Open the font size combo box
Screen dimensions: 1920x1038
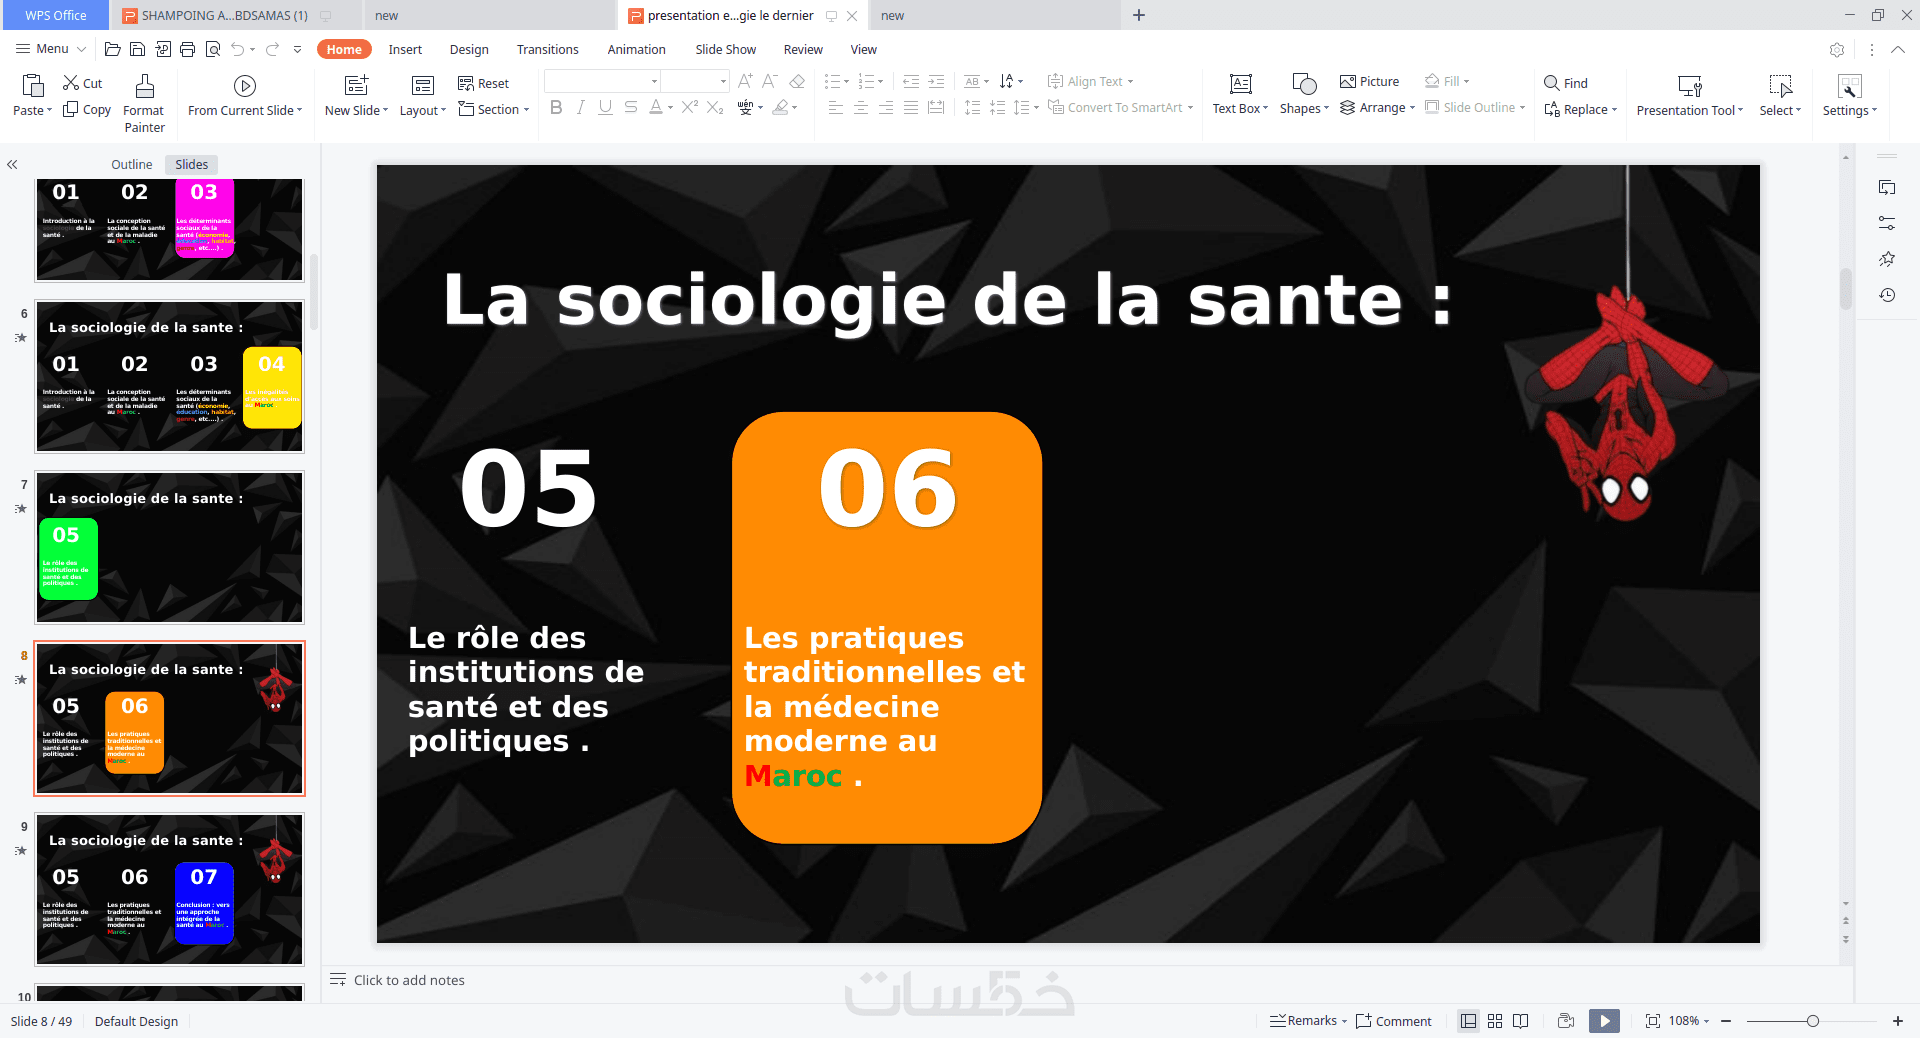696,81
